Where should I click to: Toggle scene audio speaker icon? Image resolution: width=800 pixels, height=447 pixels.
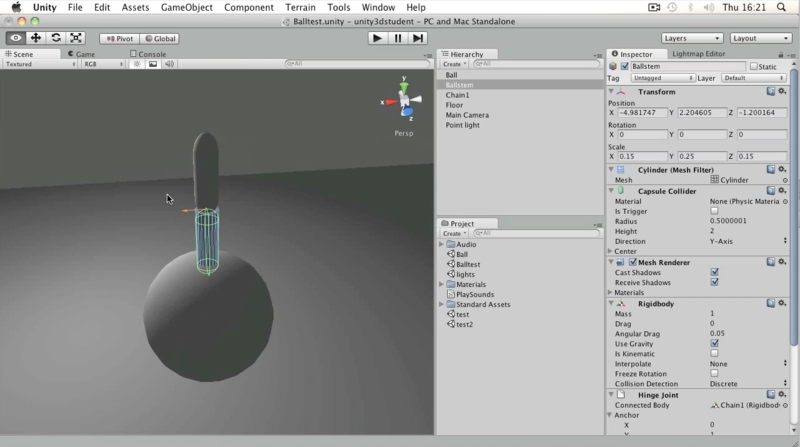click(169, 64)
